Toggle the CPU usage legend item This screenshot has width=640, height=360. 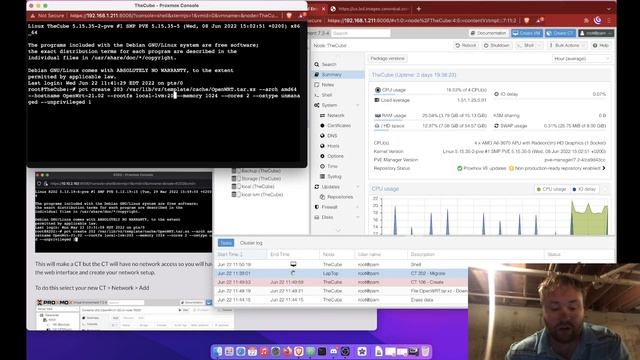(x=551, y=189)
